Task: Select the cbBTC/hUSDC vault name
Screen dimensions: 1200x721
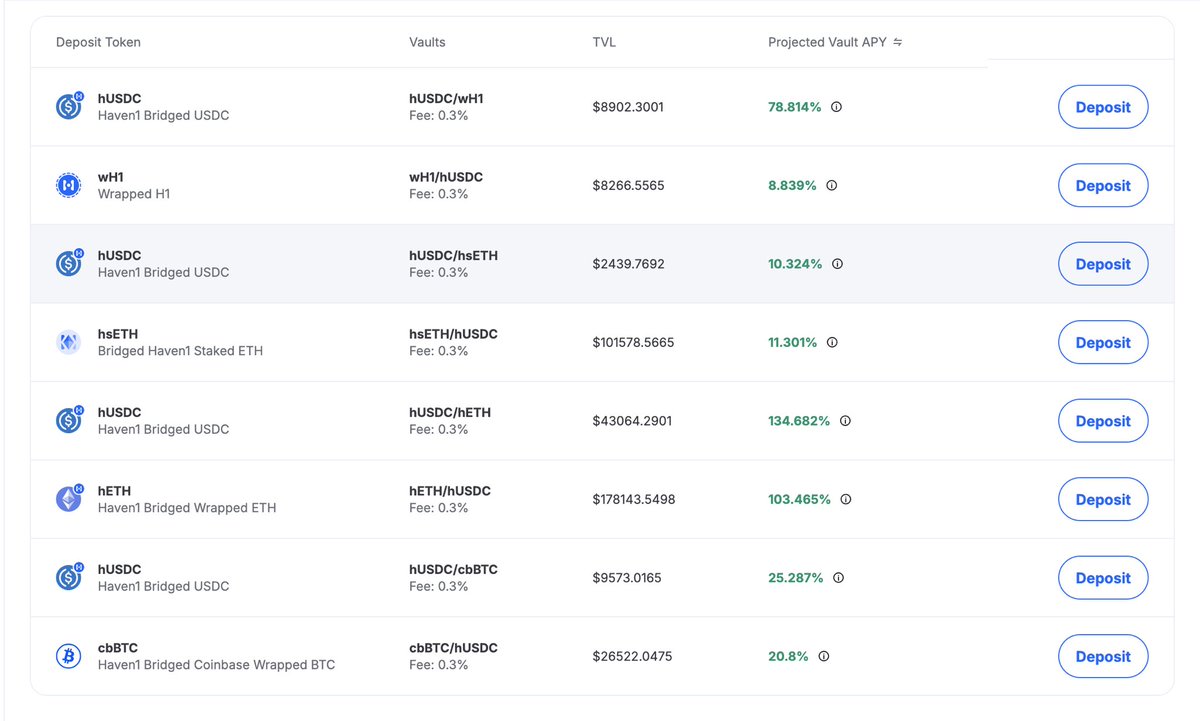Action: 453,648
